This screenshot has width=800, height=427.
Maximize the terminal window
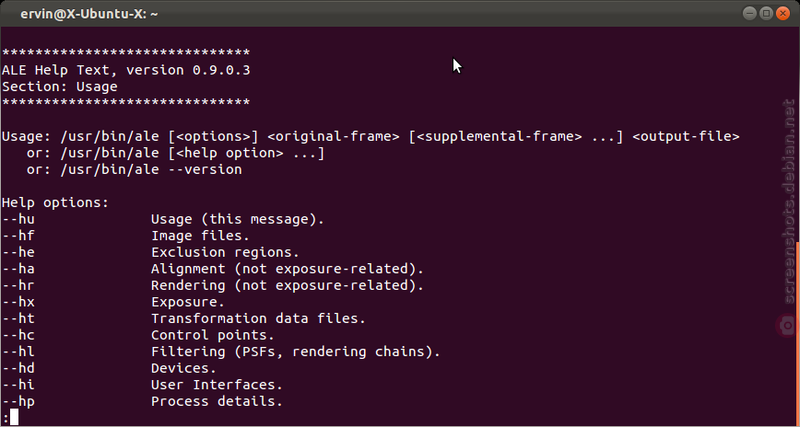pos(766,14)
